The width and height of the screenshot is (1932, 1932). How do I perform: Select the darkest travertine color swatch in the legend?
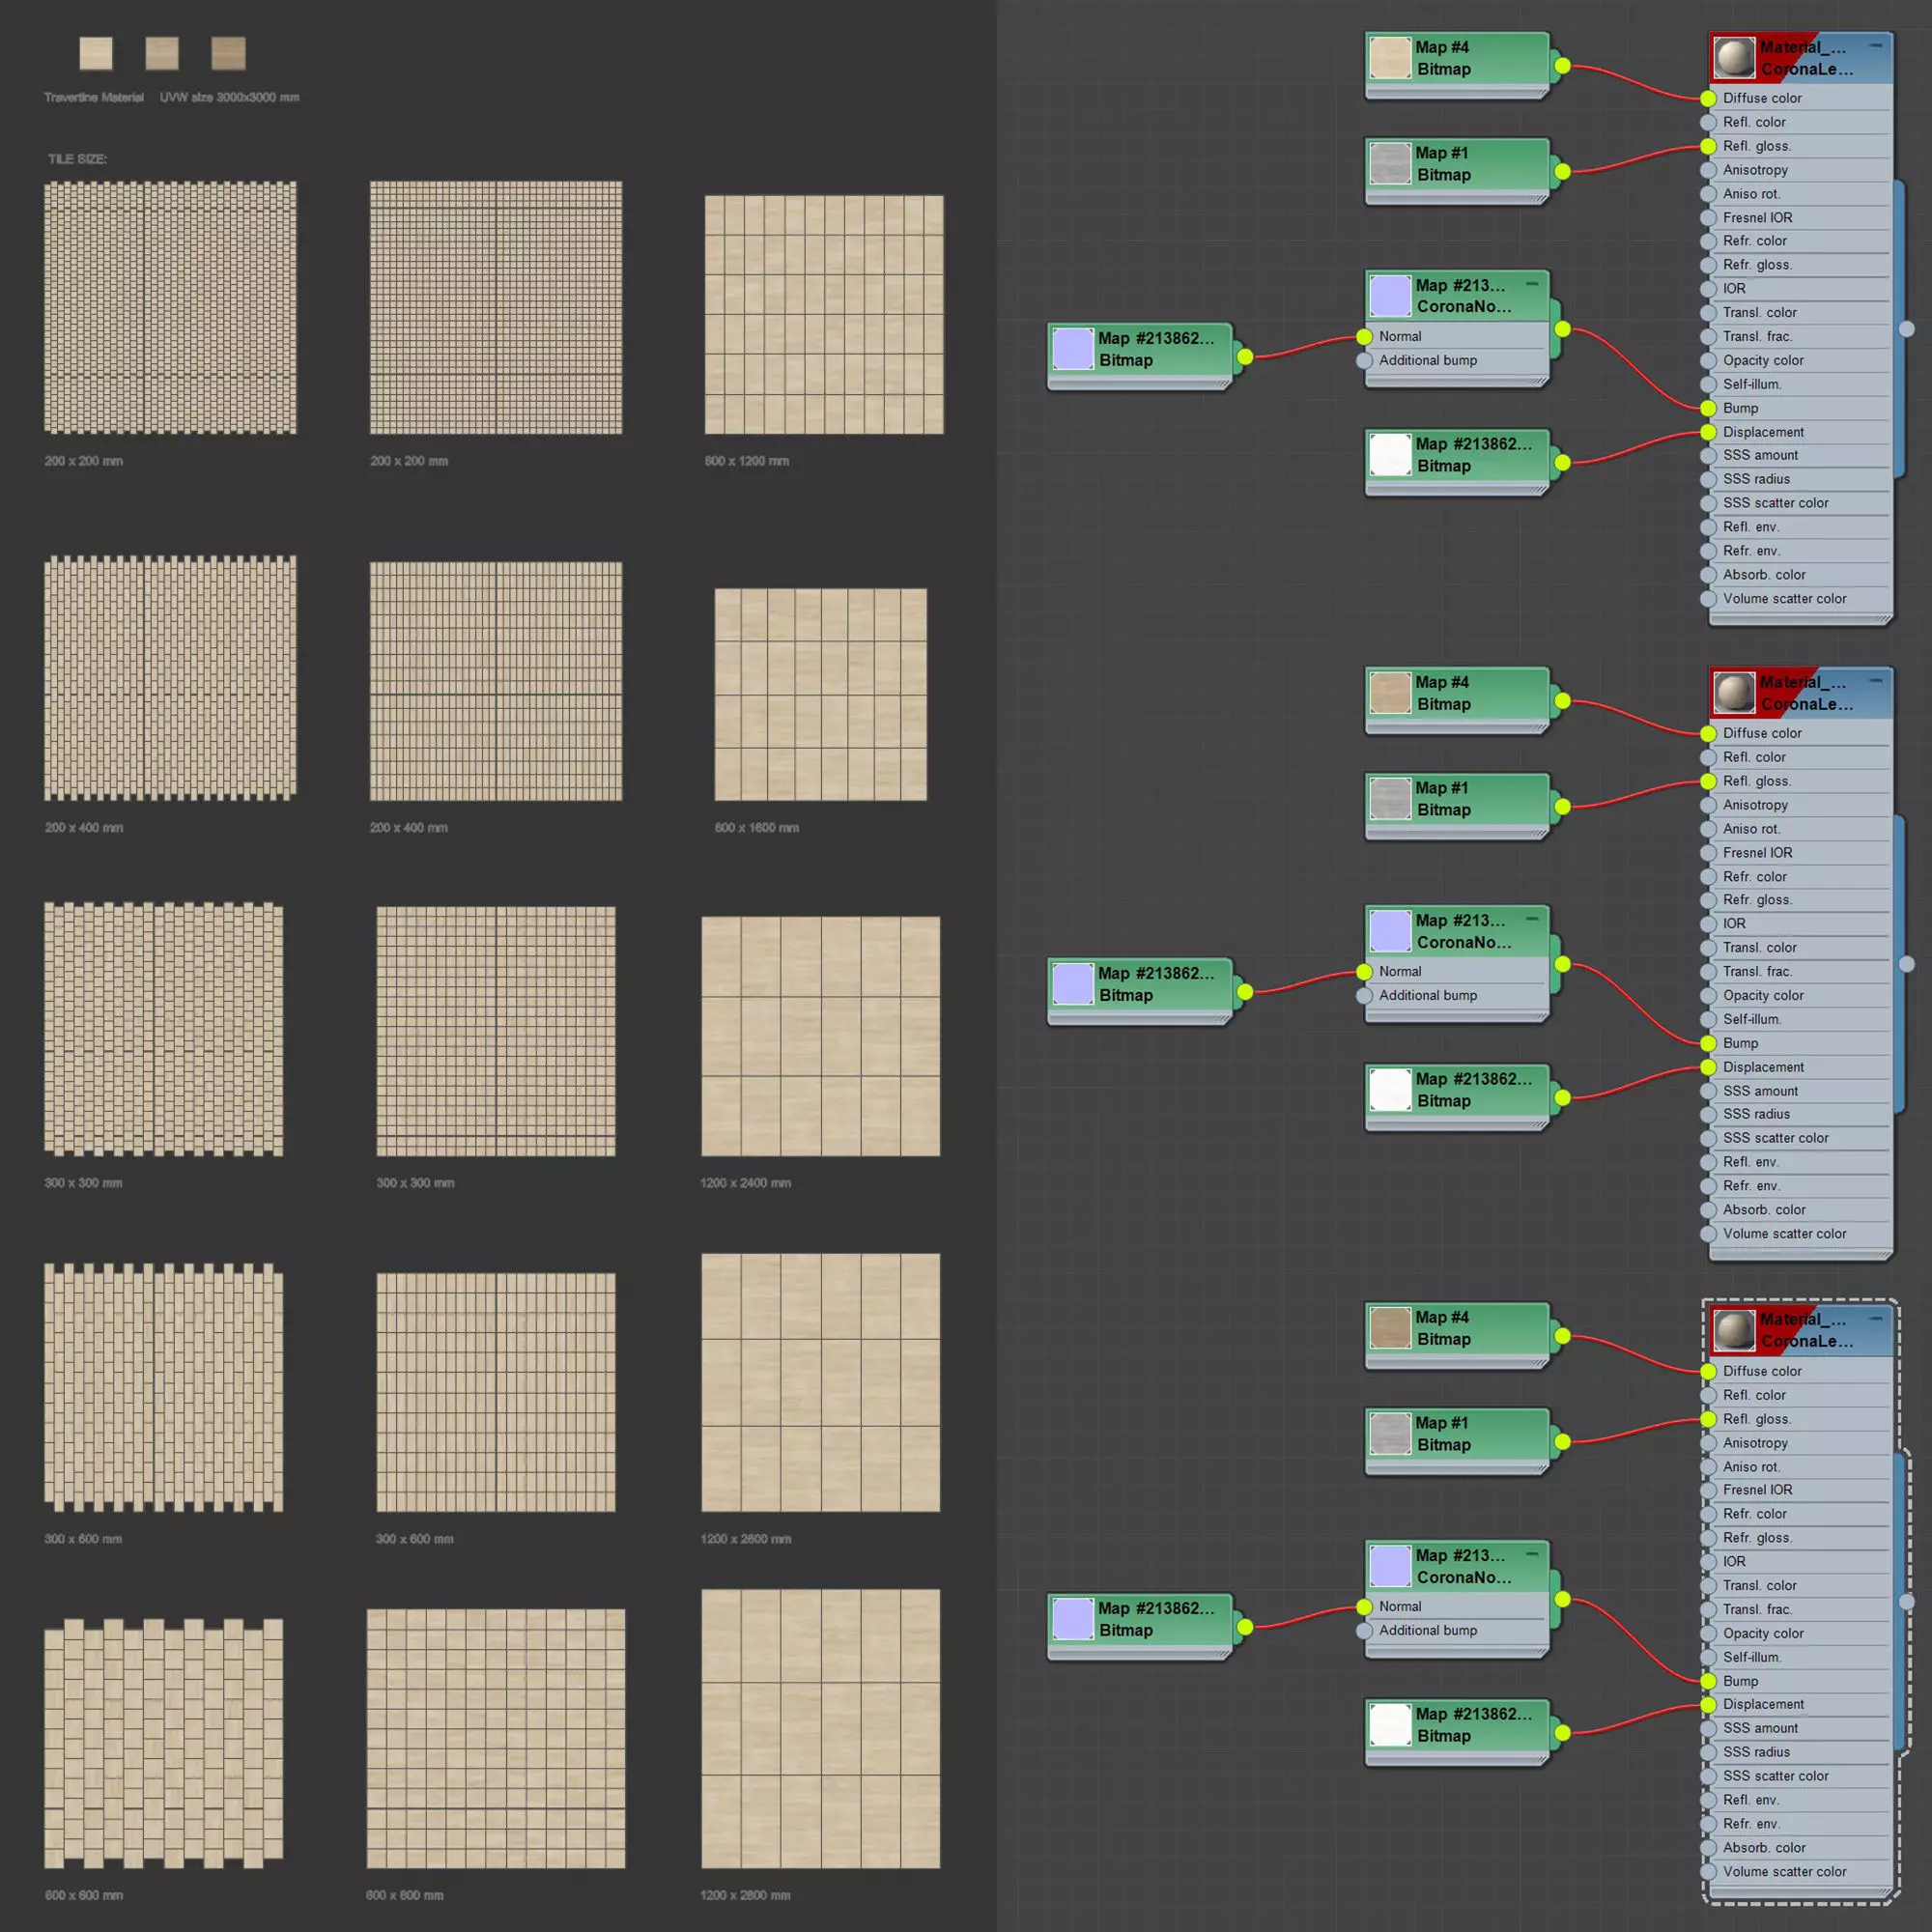(228, 53)
